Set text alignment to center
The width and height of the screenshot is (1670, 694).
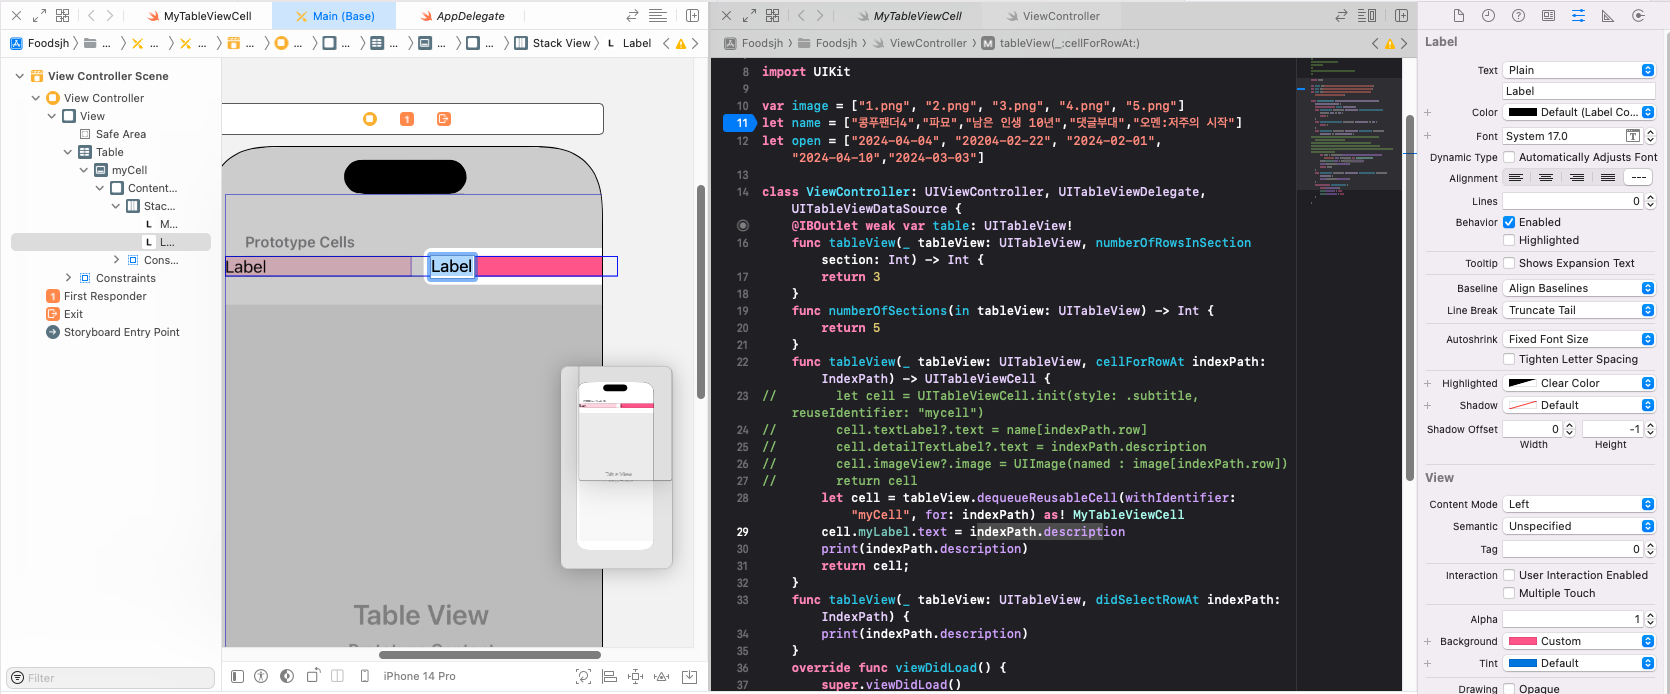pyautogui.click(x=1546, y=178)
